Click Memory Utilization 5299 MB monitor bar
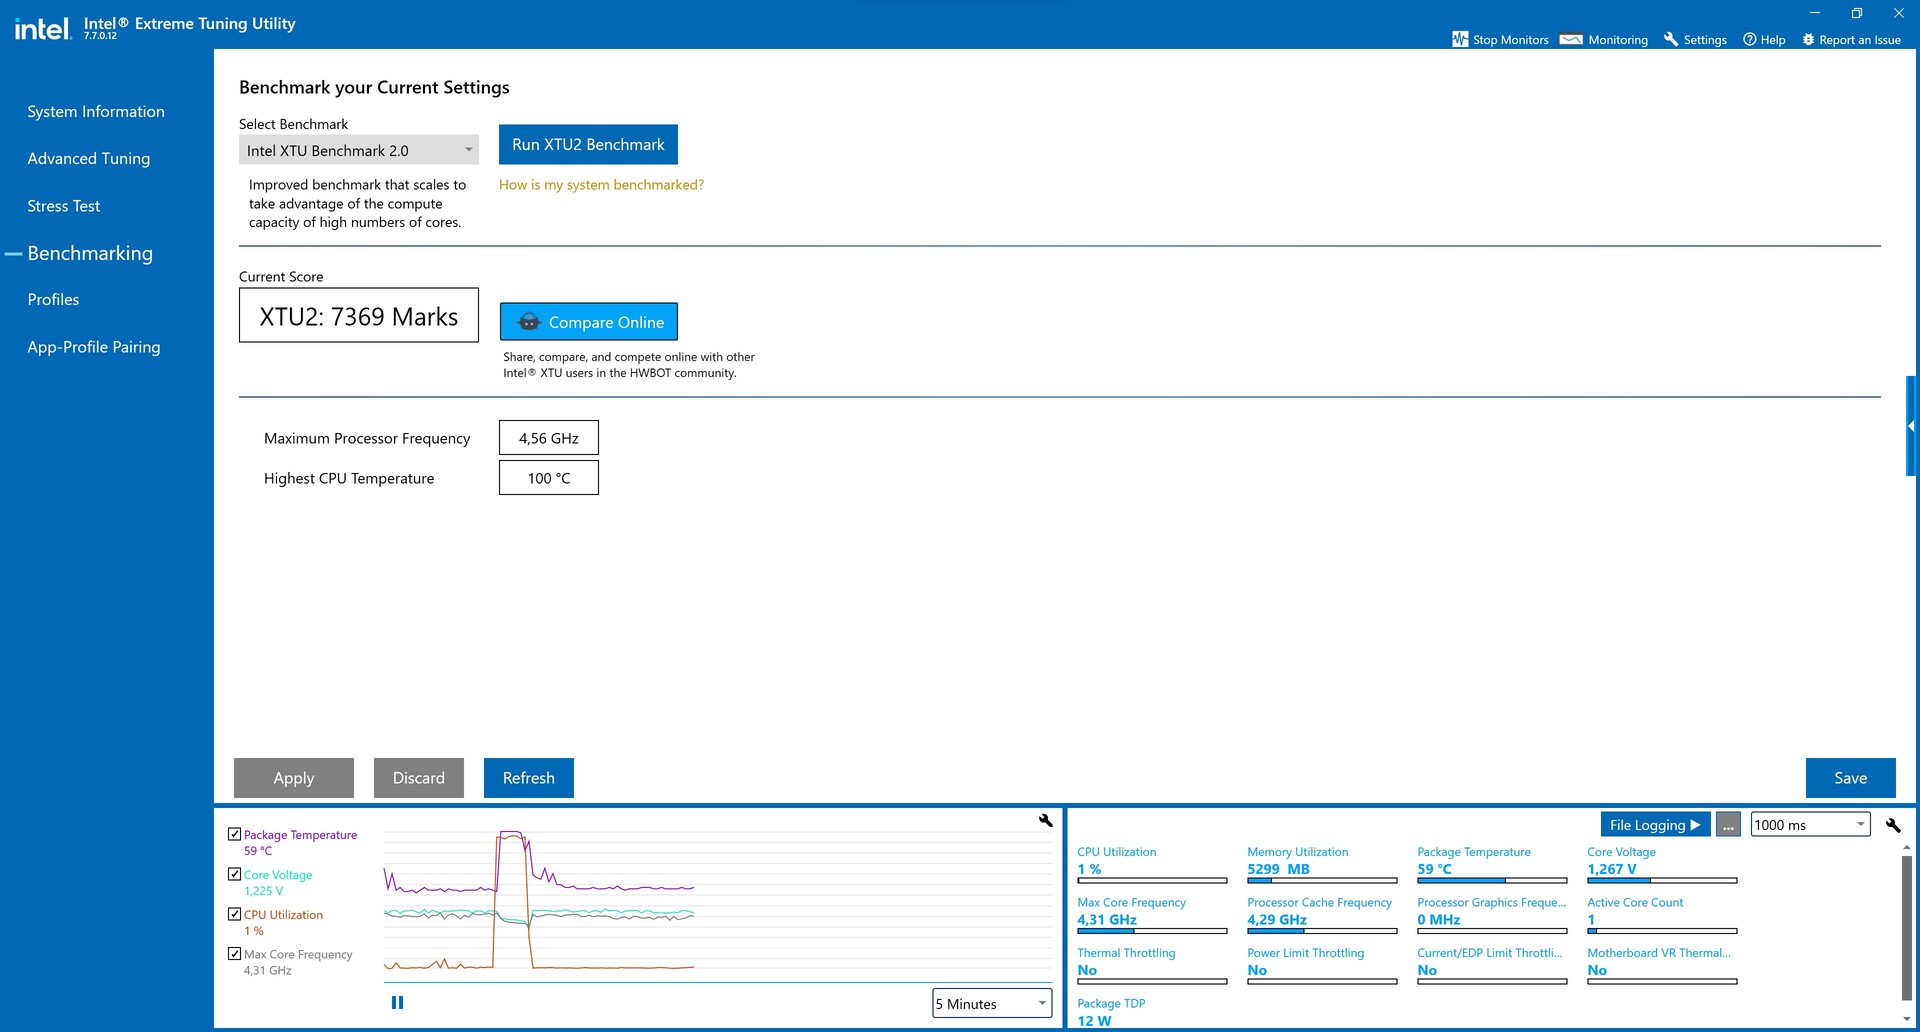The height and width of the screenshot is (1032, 1920). [x=1322, y=881]
